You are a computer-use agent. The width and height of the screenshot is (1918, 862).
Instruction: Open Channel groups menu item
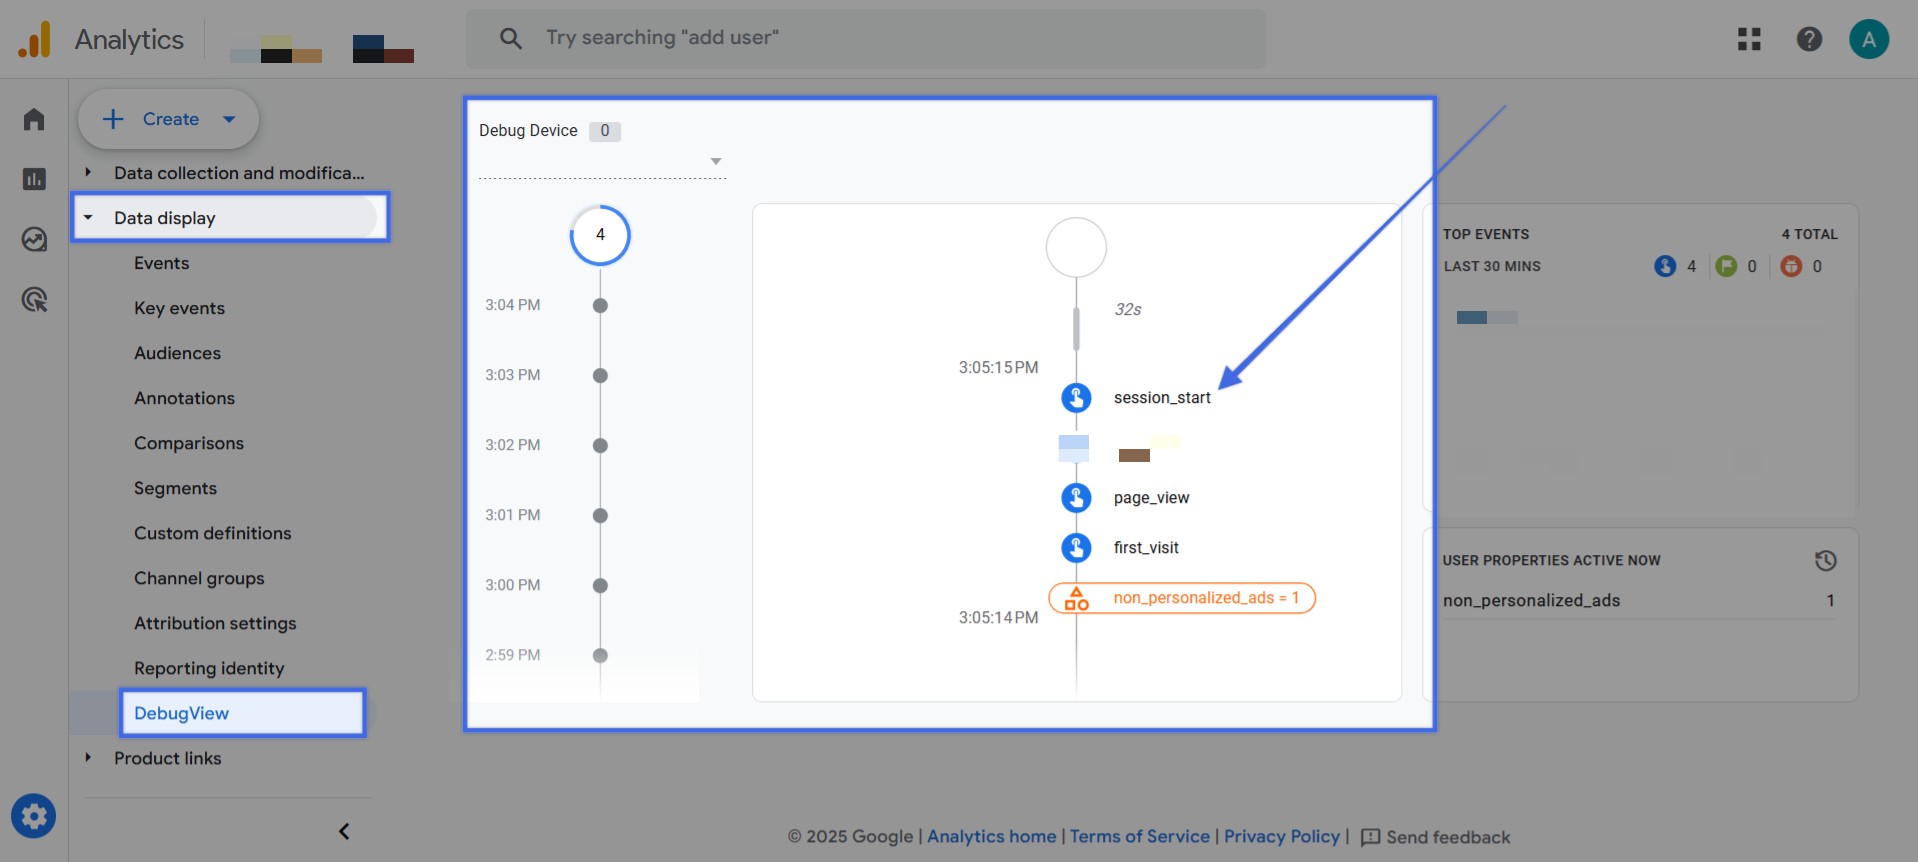(199, 578)
